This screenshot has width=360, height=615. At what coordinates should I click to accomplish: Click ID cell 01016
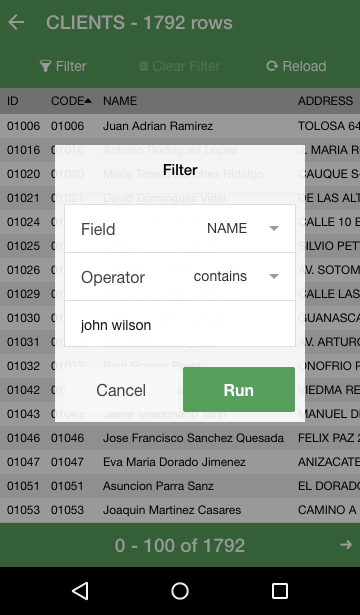click(24, 150)
